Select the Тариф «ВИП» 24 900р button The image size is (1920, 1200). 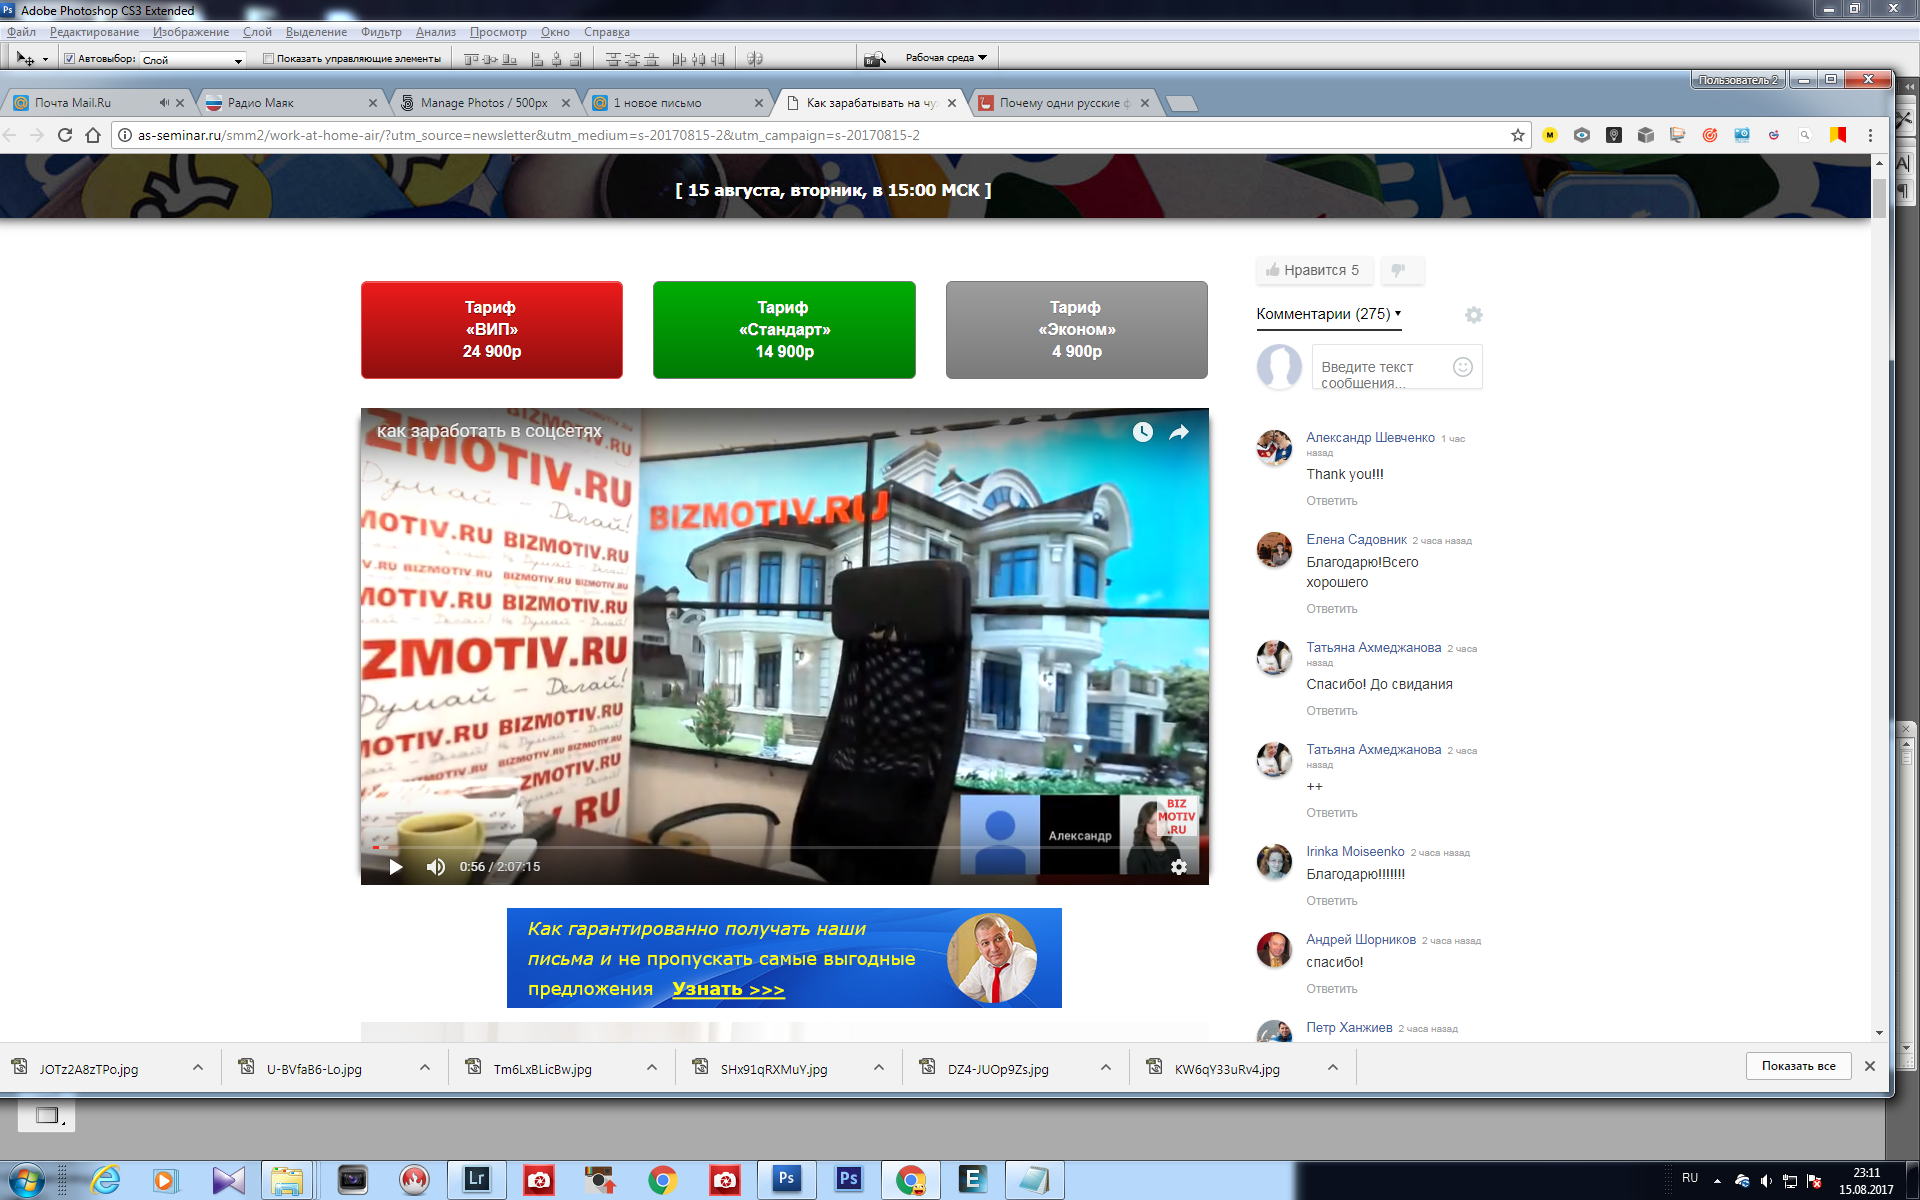coord(492,330)
